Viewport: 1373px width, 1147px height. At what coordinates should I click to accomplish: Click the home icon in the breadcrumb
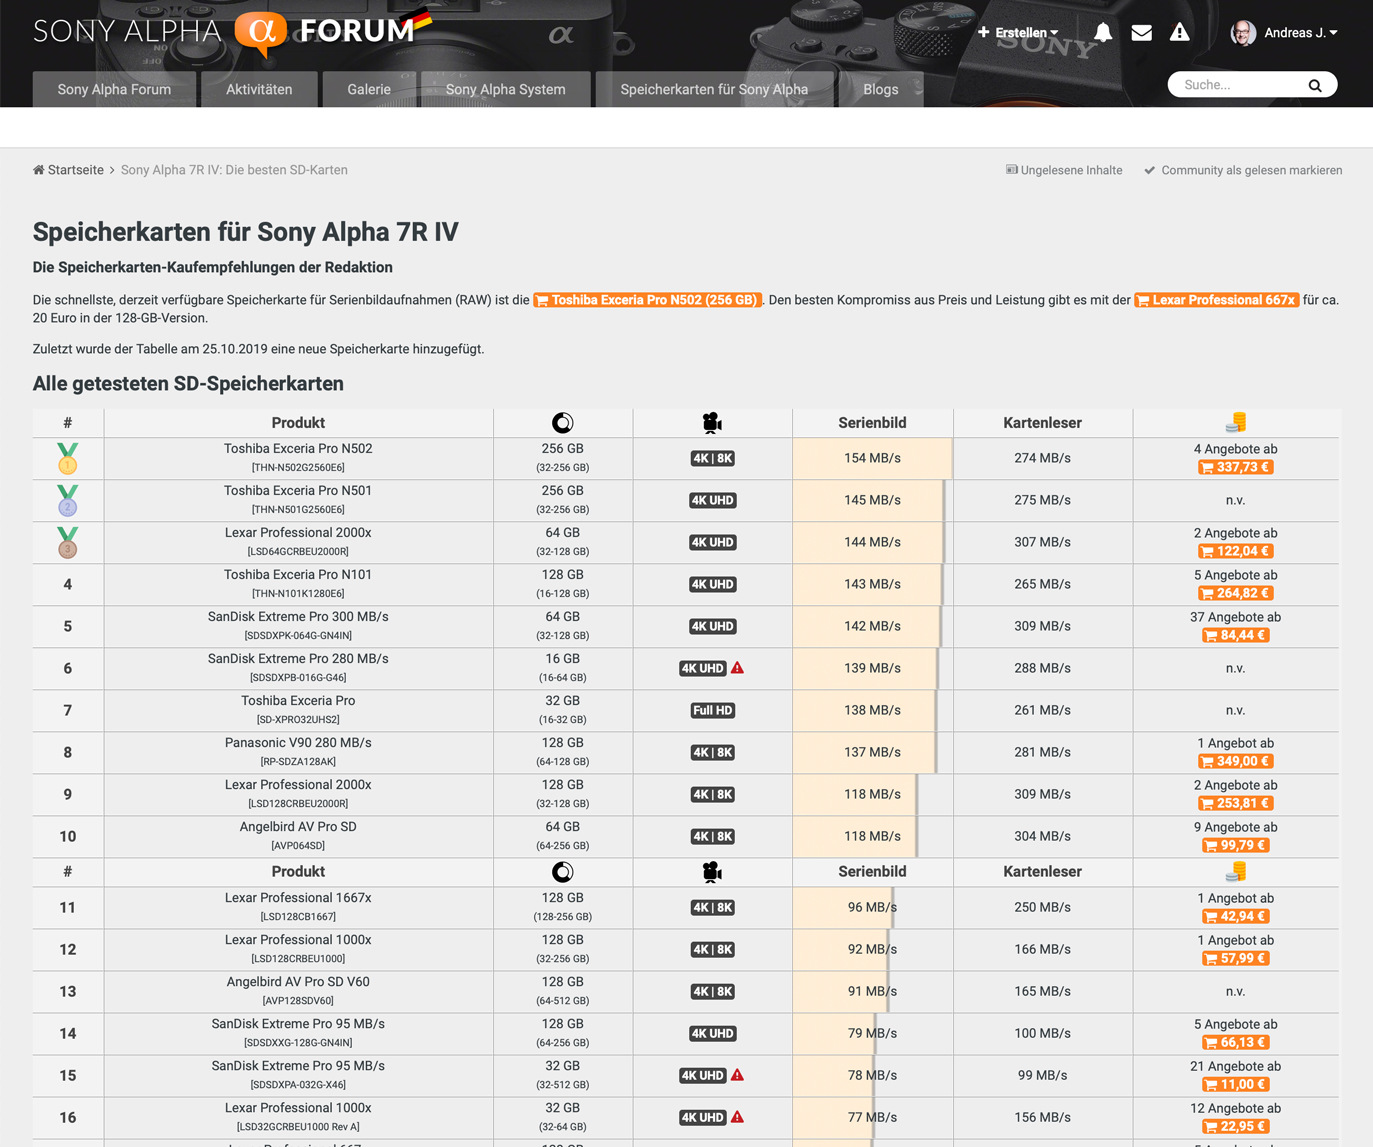coord(39,170)
